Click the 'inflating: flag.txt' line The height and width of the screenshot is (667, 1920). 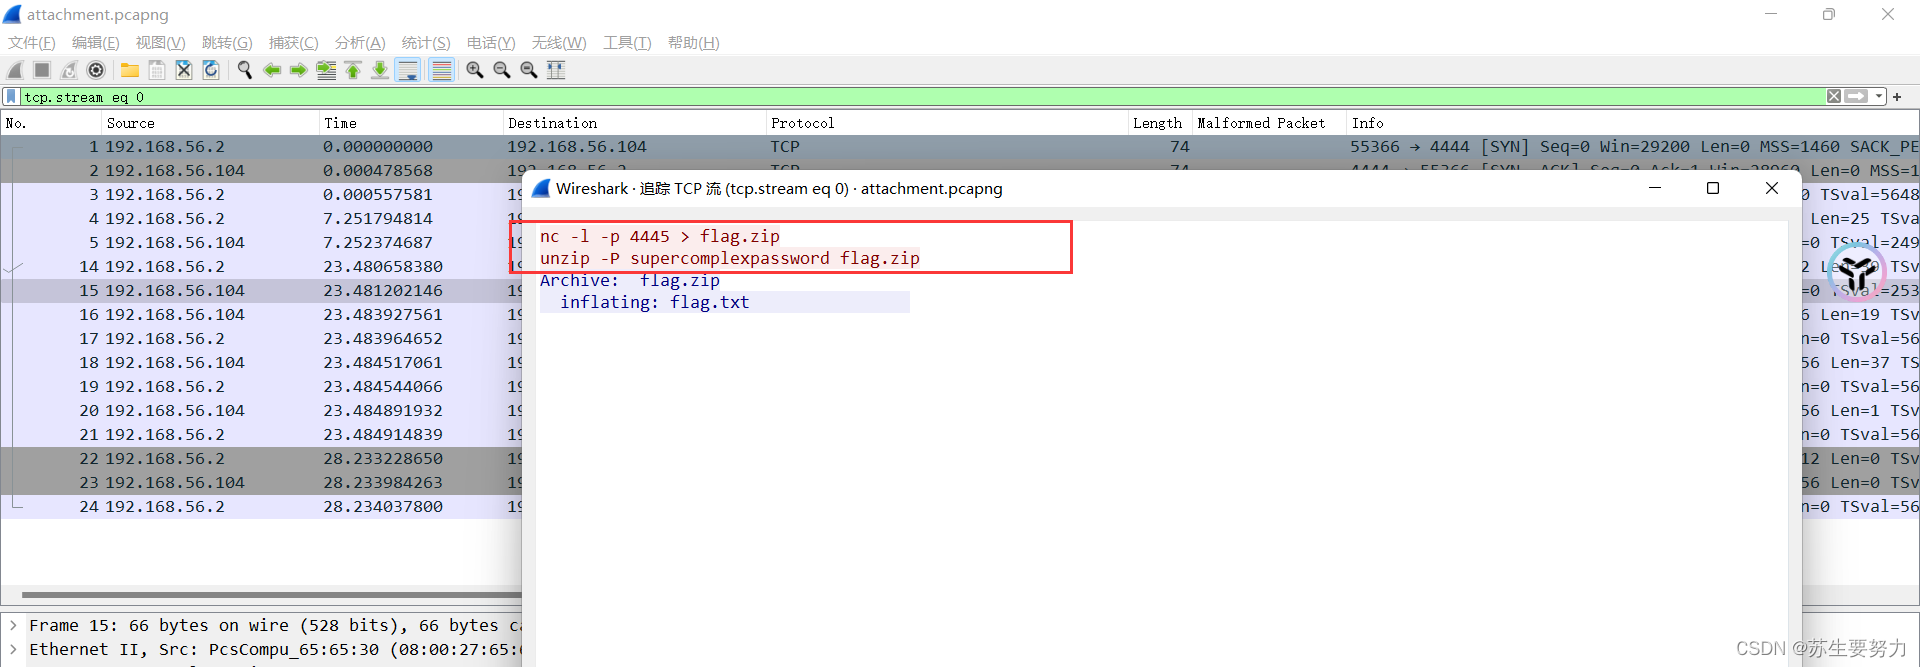(x=654, y=303)
